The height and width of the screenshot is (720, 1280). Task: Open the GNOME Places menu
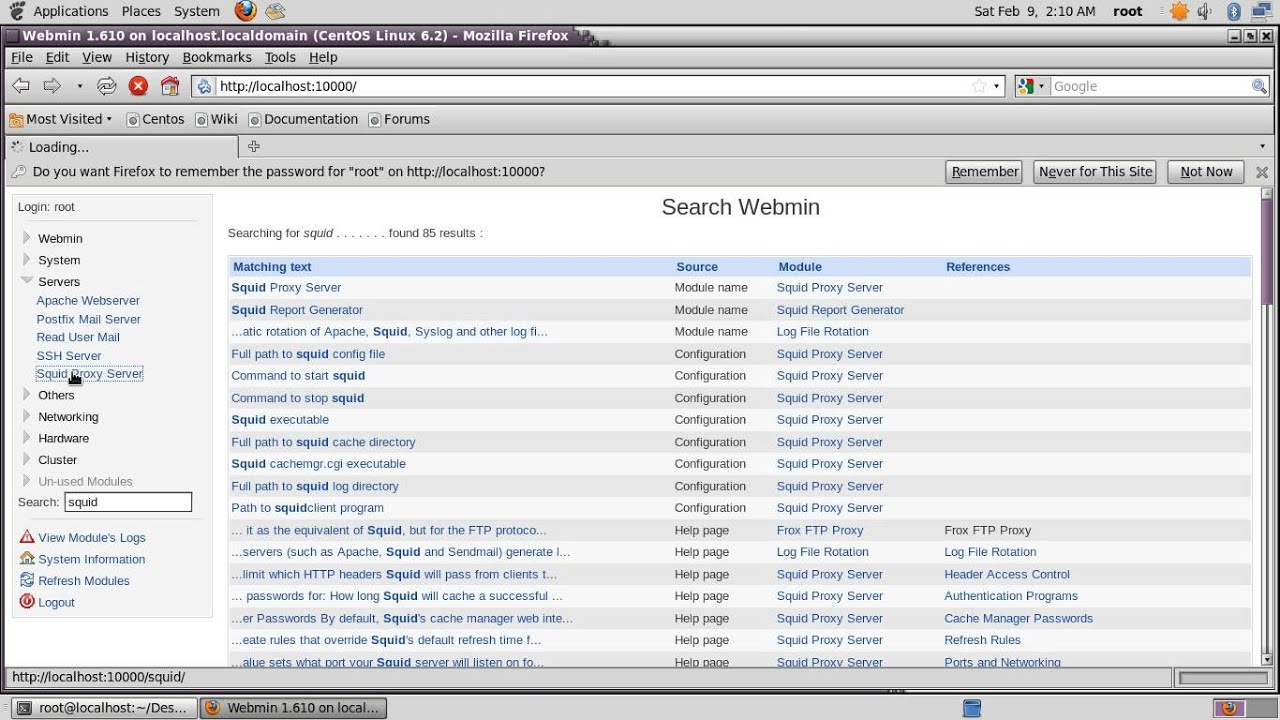pyautogui.click(x=141, y=11)
